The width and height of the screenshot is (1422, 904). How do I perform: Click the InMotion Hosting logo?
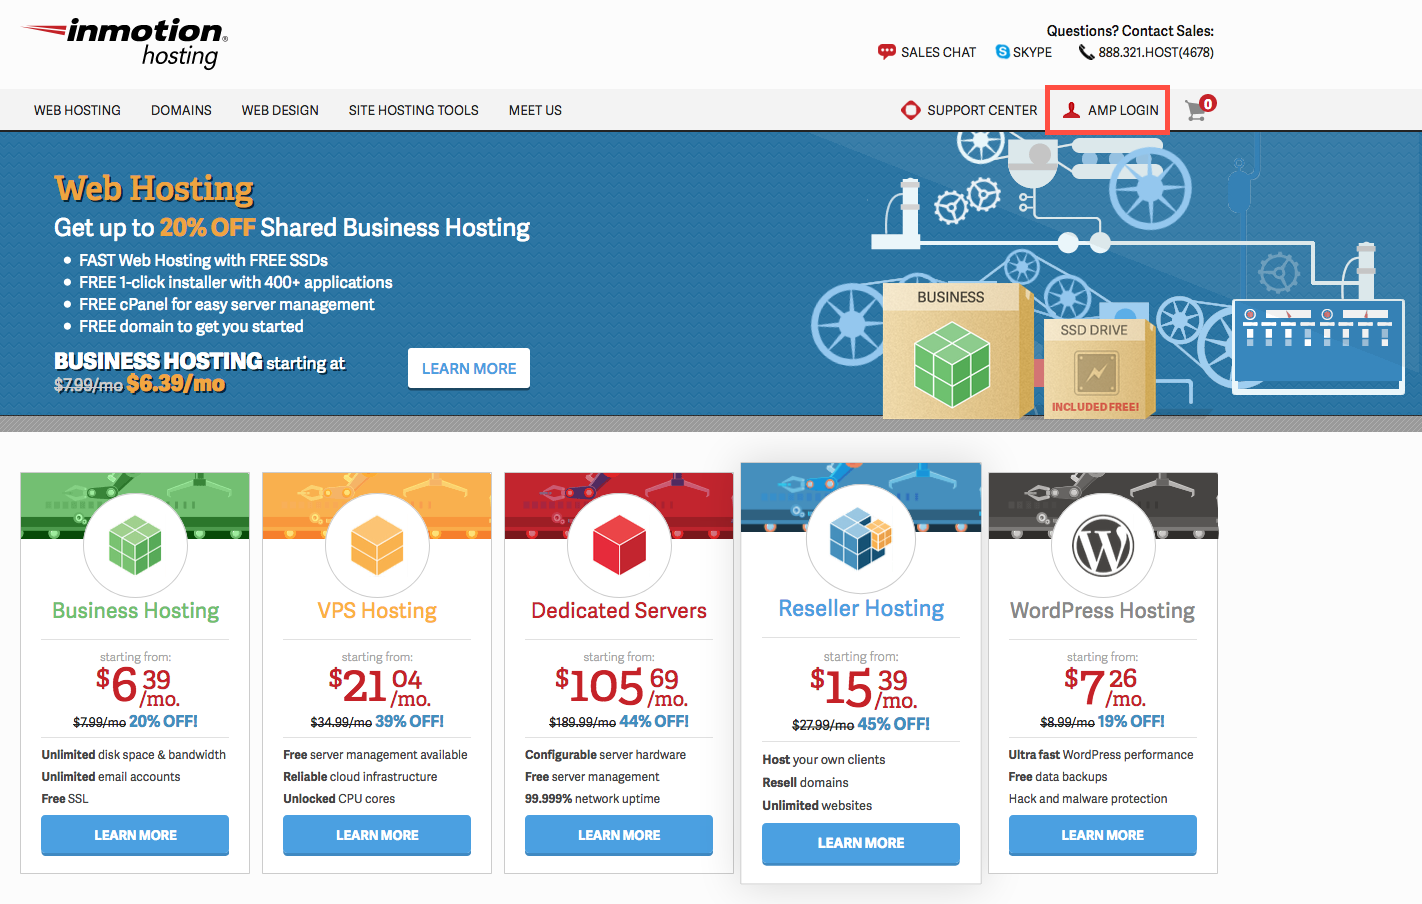click(x=126, y=43)
